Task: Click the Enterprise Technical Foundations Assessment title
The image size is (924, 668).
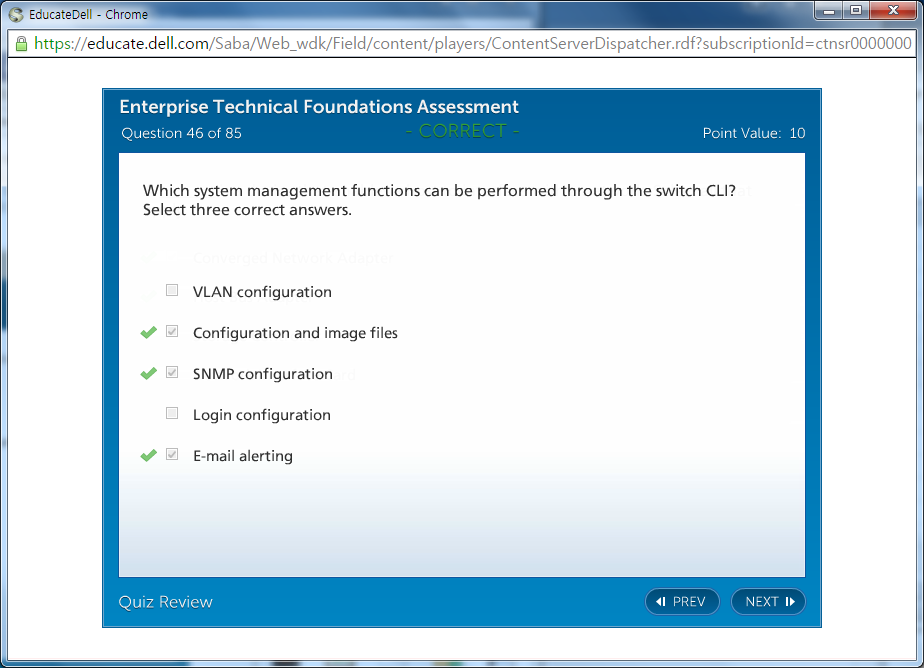Action: pos(319,107)
